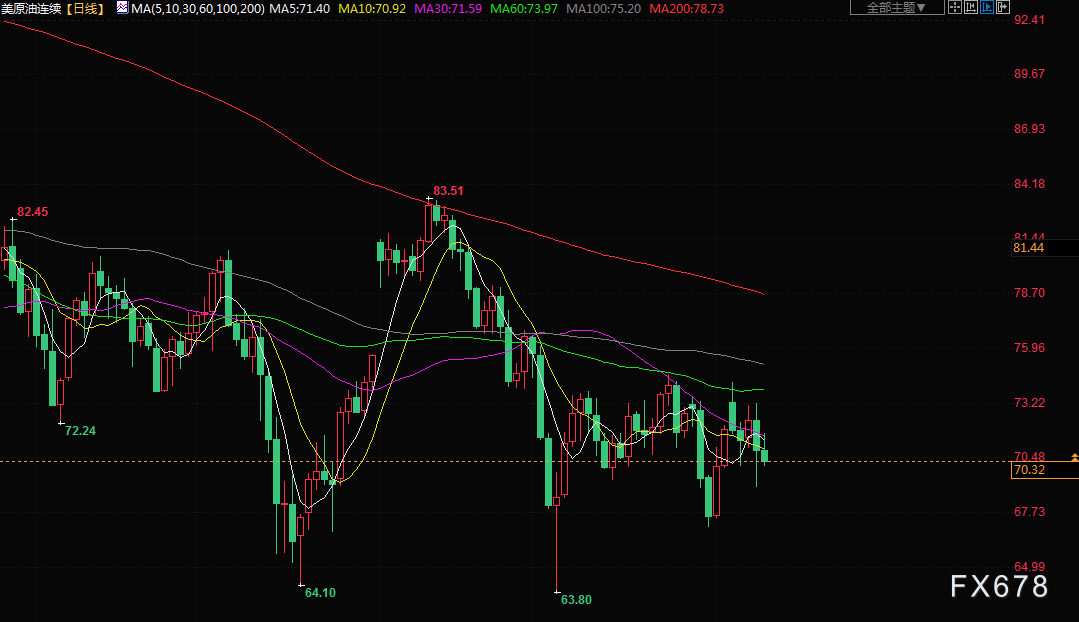Screen dimensions: 1079x622
Task: Click the interval range measurement icon
Action: 971,7
